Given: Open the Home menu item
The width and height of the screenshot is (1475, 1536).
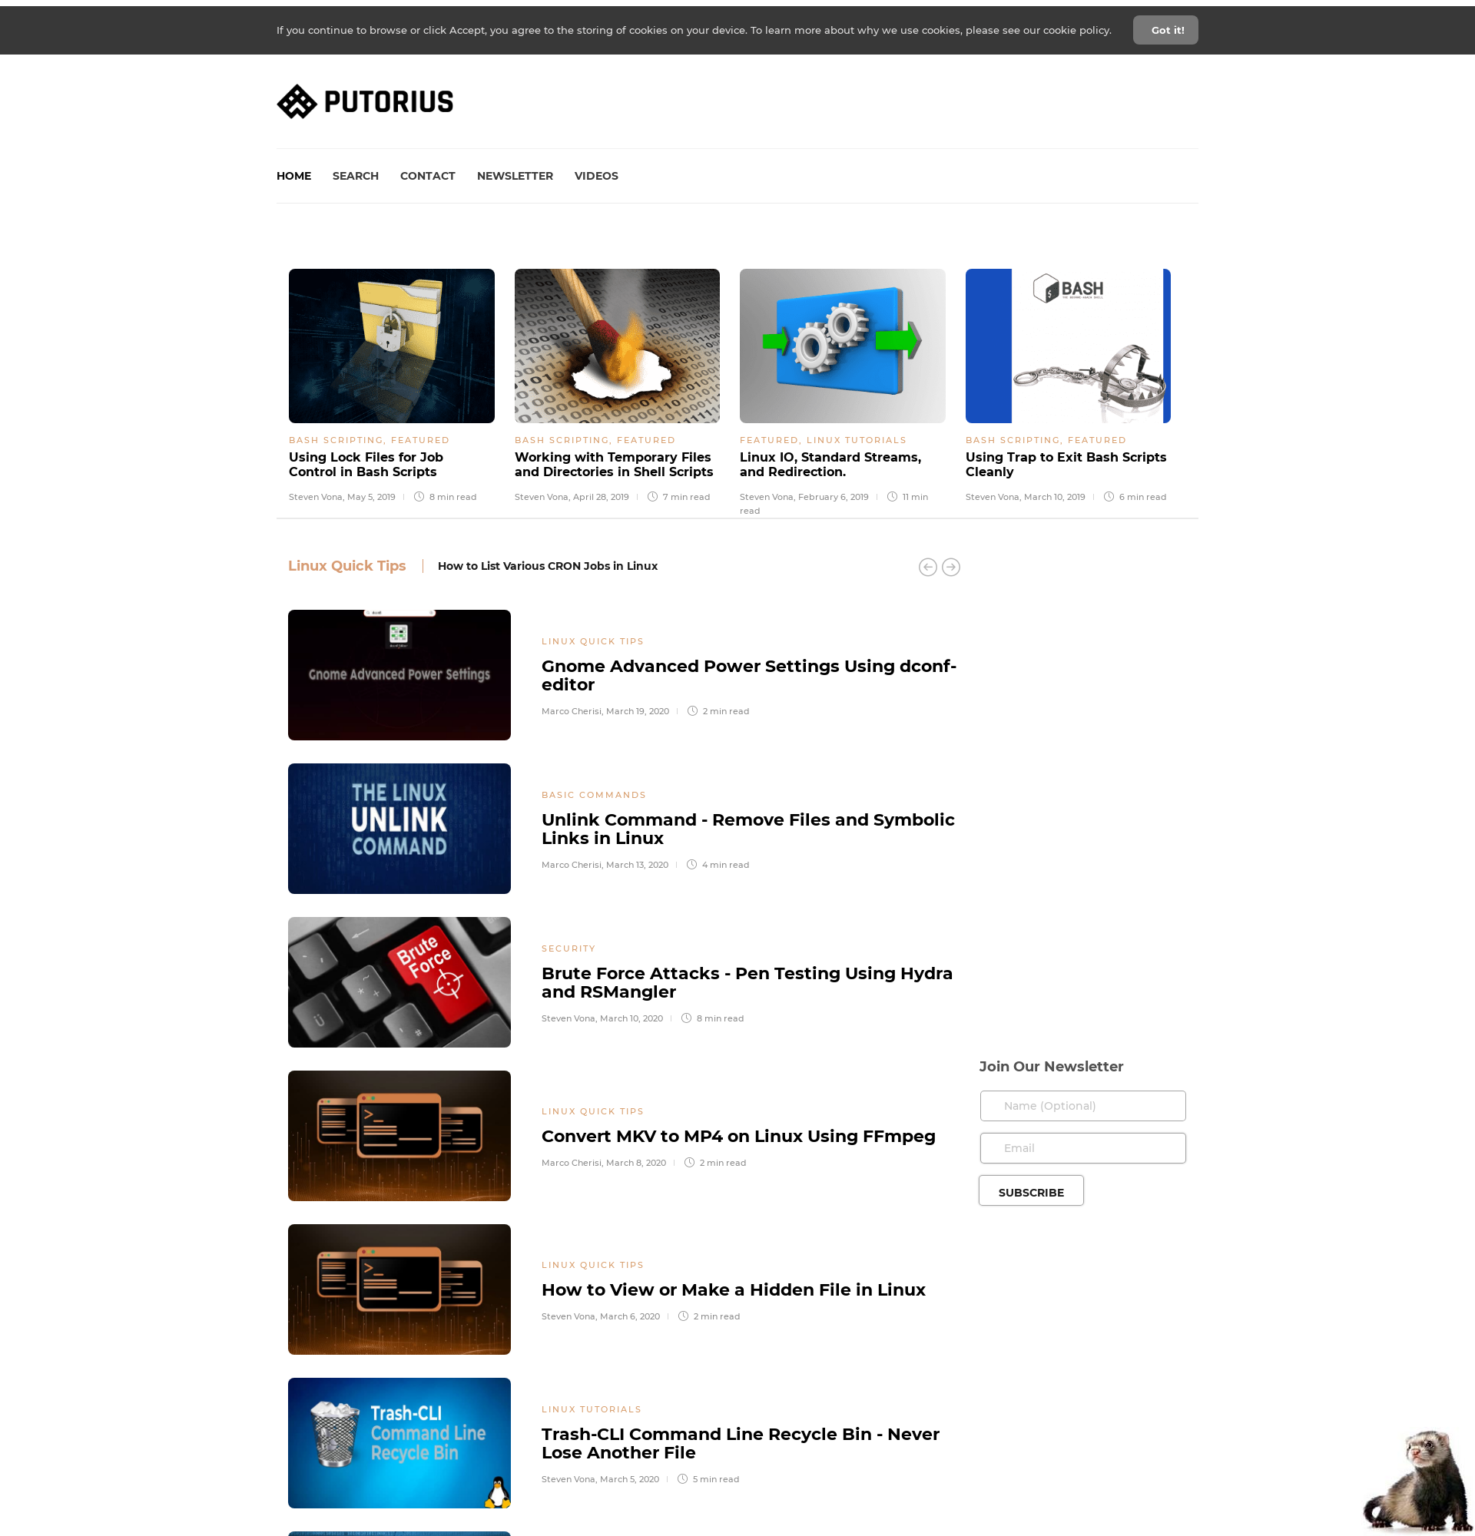Looking at the screenshot, I should (294, 176).
